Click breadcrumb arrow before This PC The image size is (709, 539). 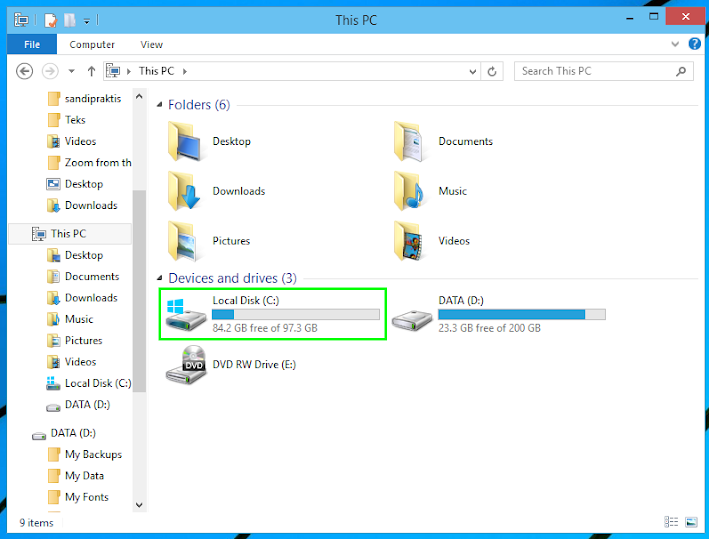point(129,71)
